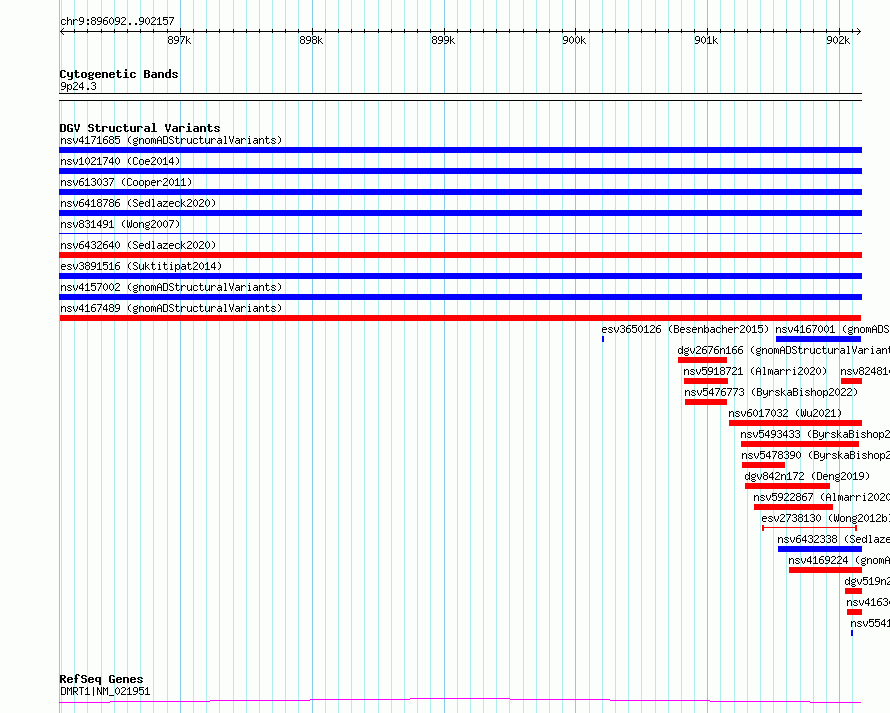
Task: Click the small esv3650126 (Besenbacher2015) blue marker
Action: pyautogui.click(x=603, y=339)
